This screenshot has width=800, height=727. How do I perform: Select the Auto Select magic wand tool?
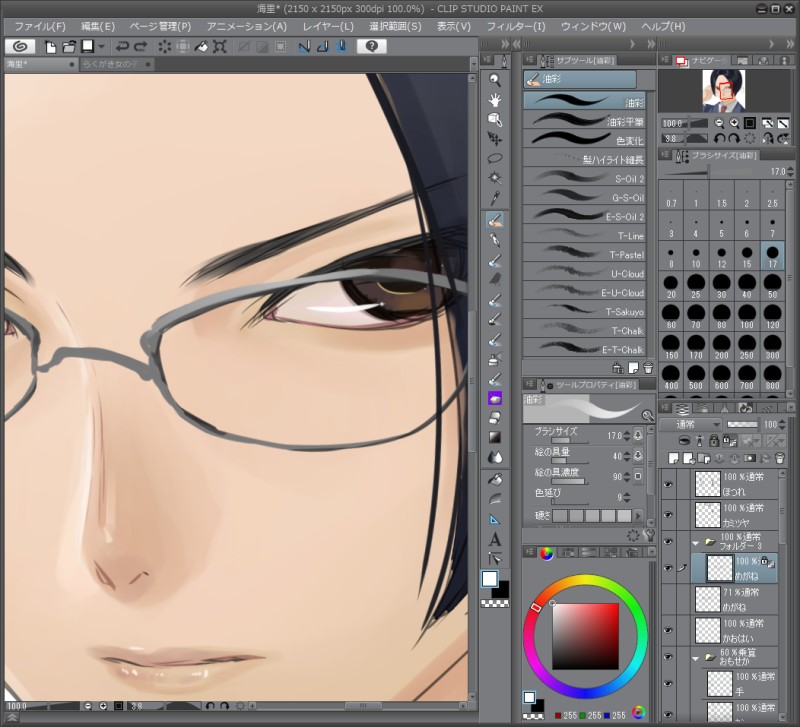[x=494, y=178]
